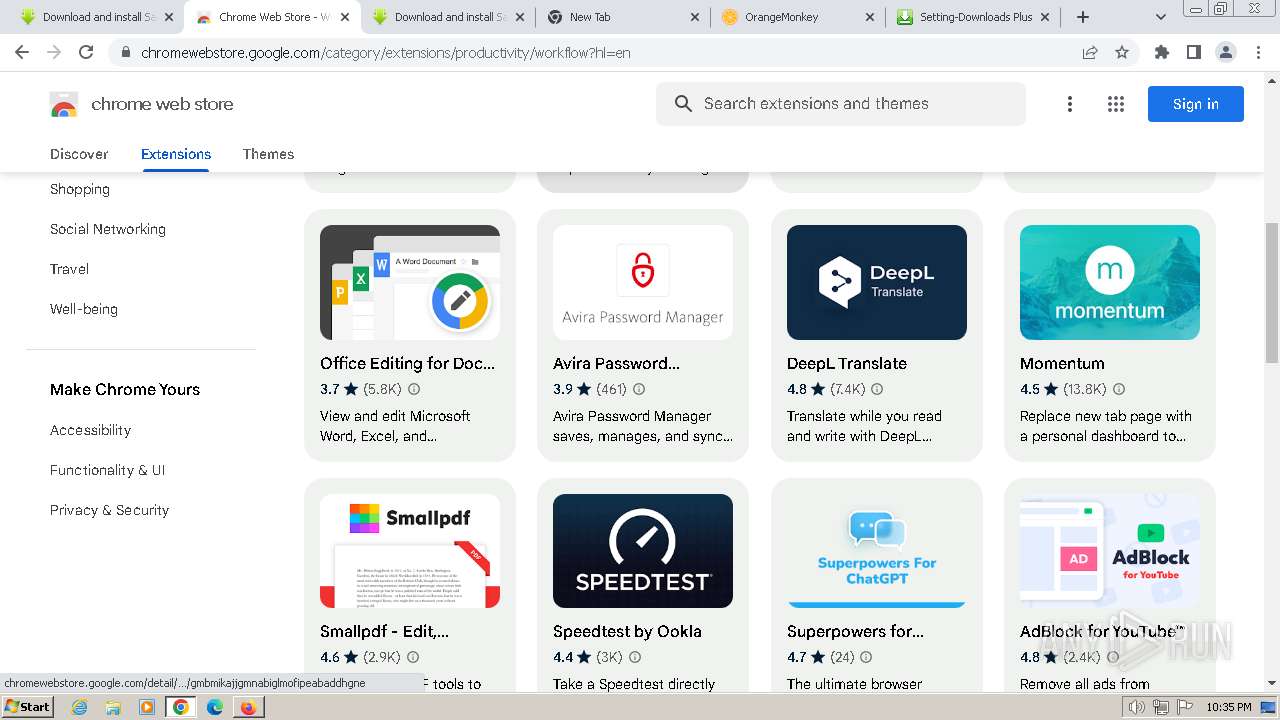Click the info icon next to Speedtest rating
The height and width of the screenshot is (720, 1280).
(635, 658)
